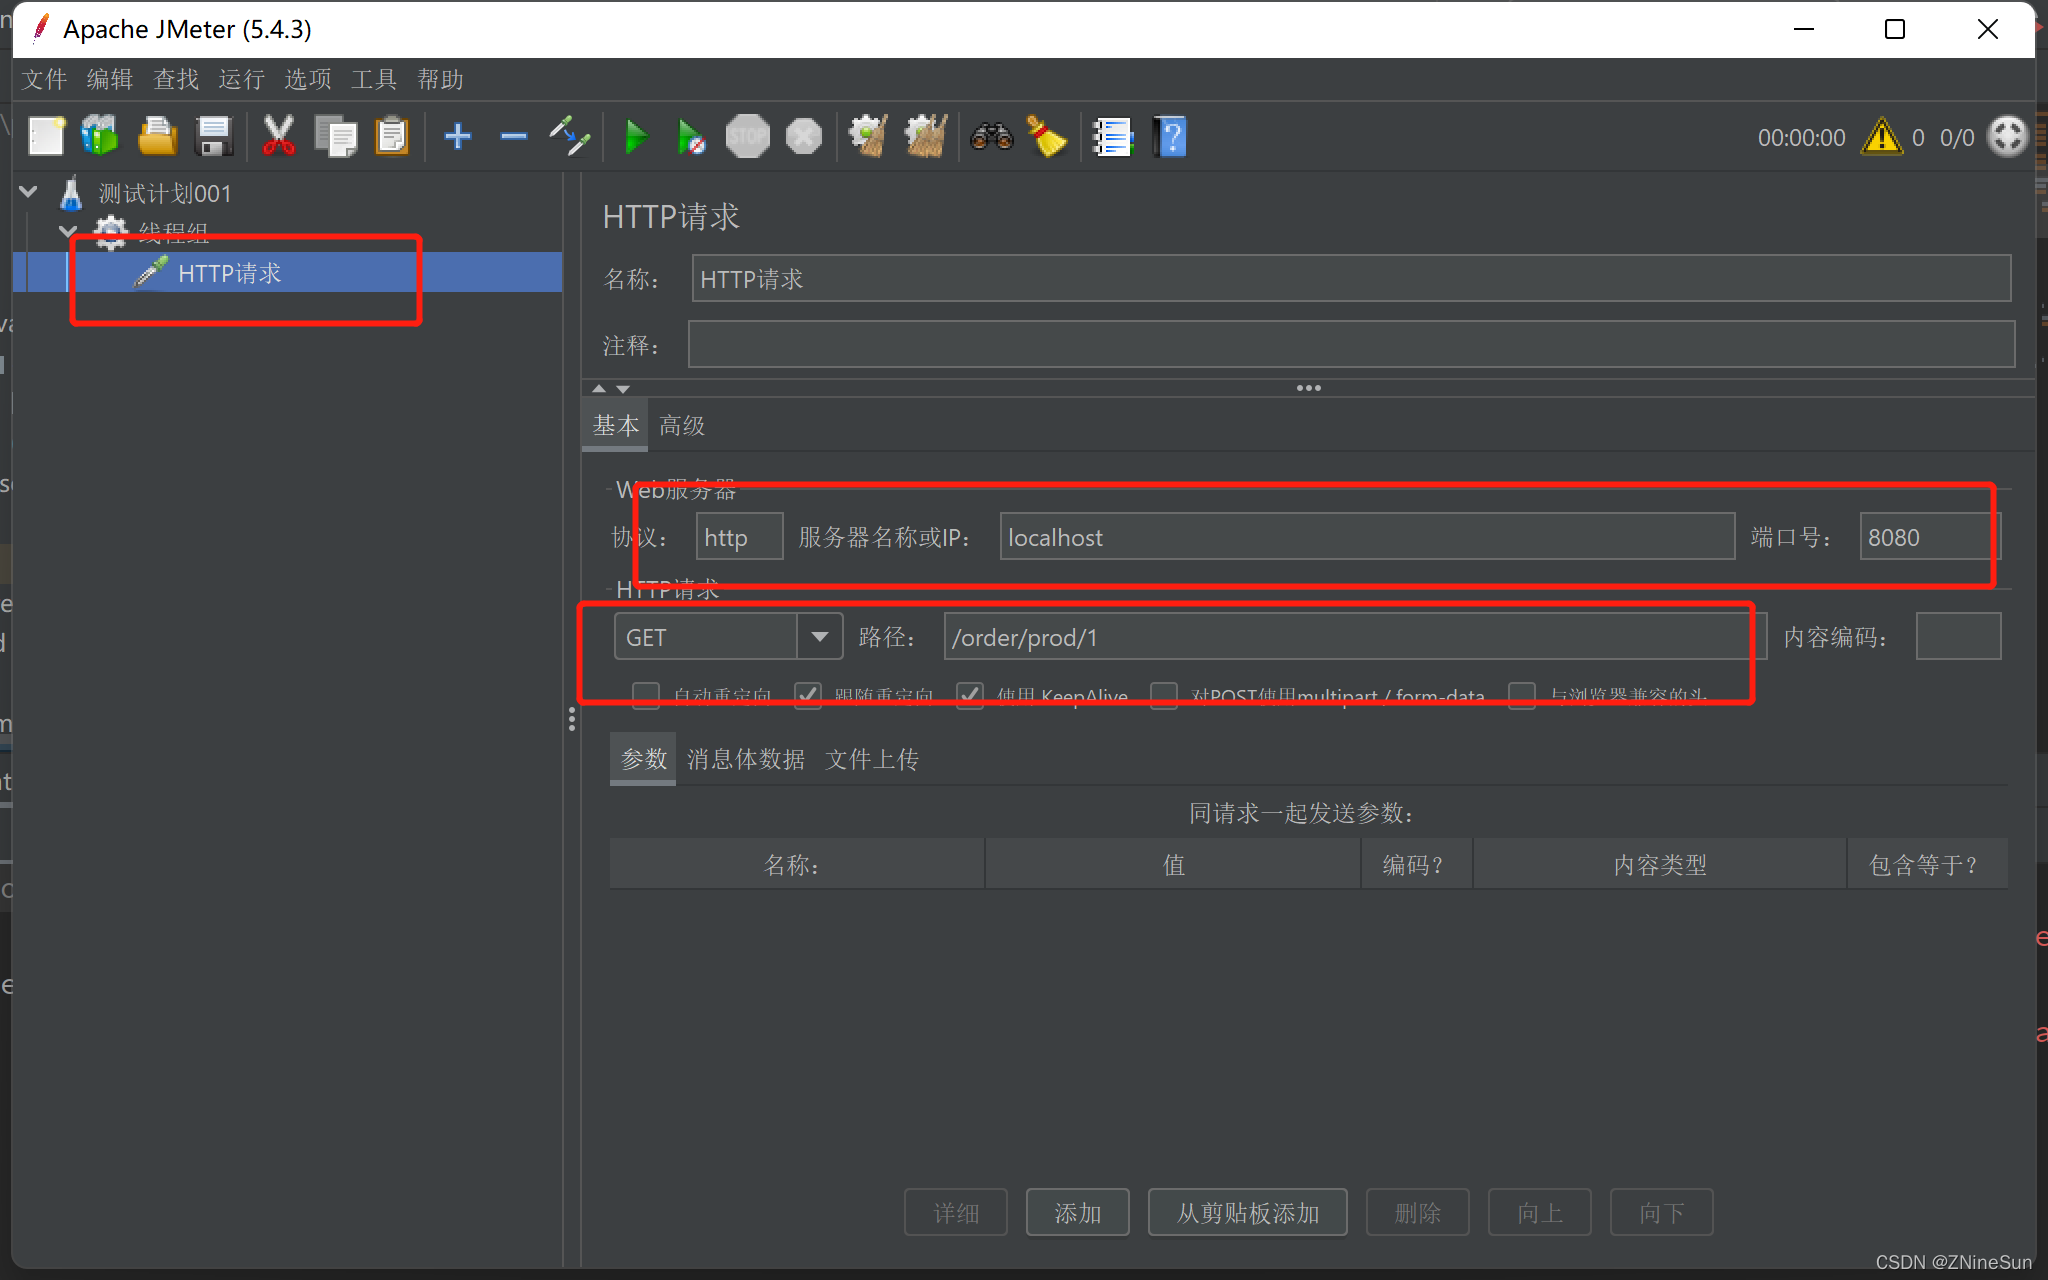Switch to the 基本 tab

click(x=615, y=426)
